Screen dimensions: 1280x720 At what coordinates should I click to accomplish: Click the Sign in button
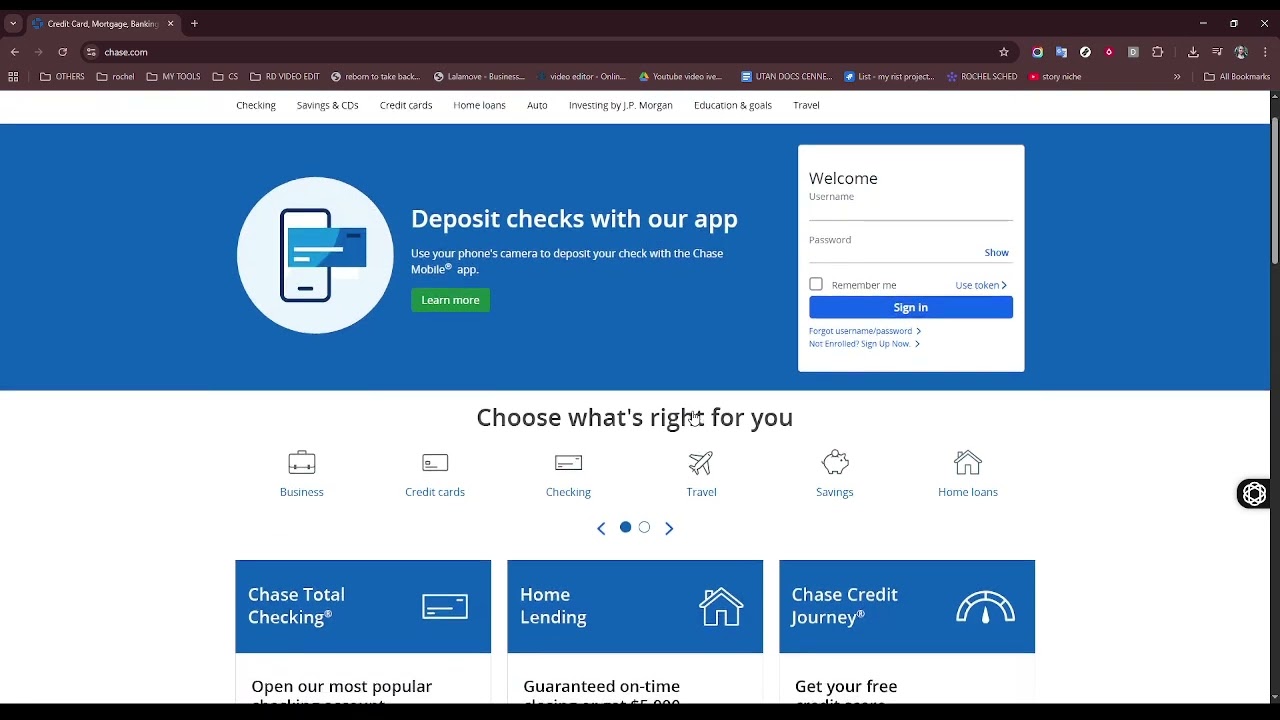point(911,307)
